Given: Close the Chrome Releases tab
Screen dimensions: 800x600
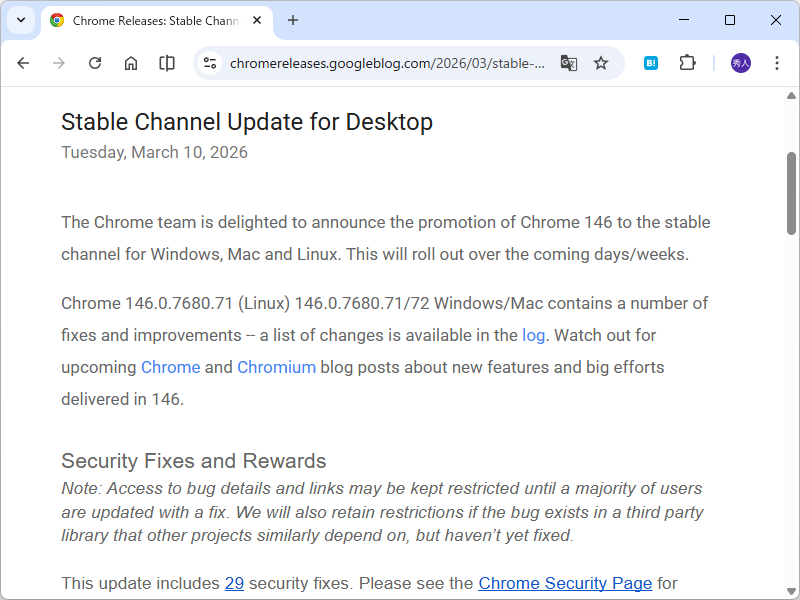Looking at the screenshot, I should point(257,20).
